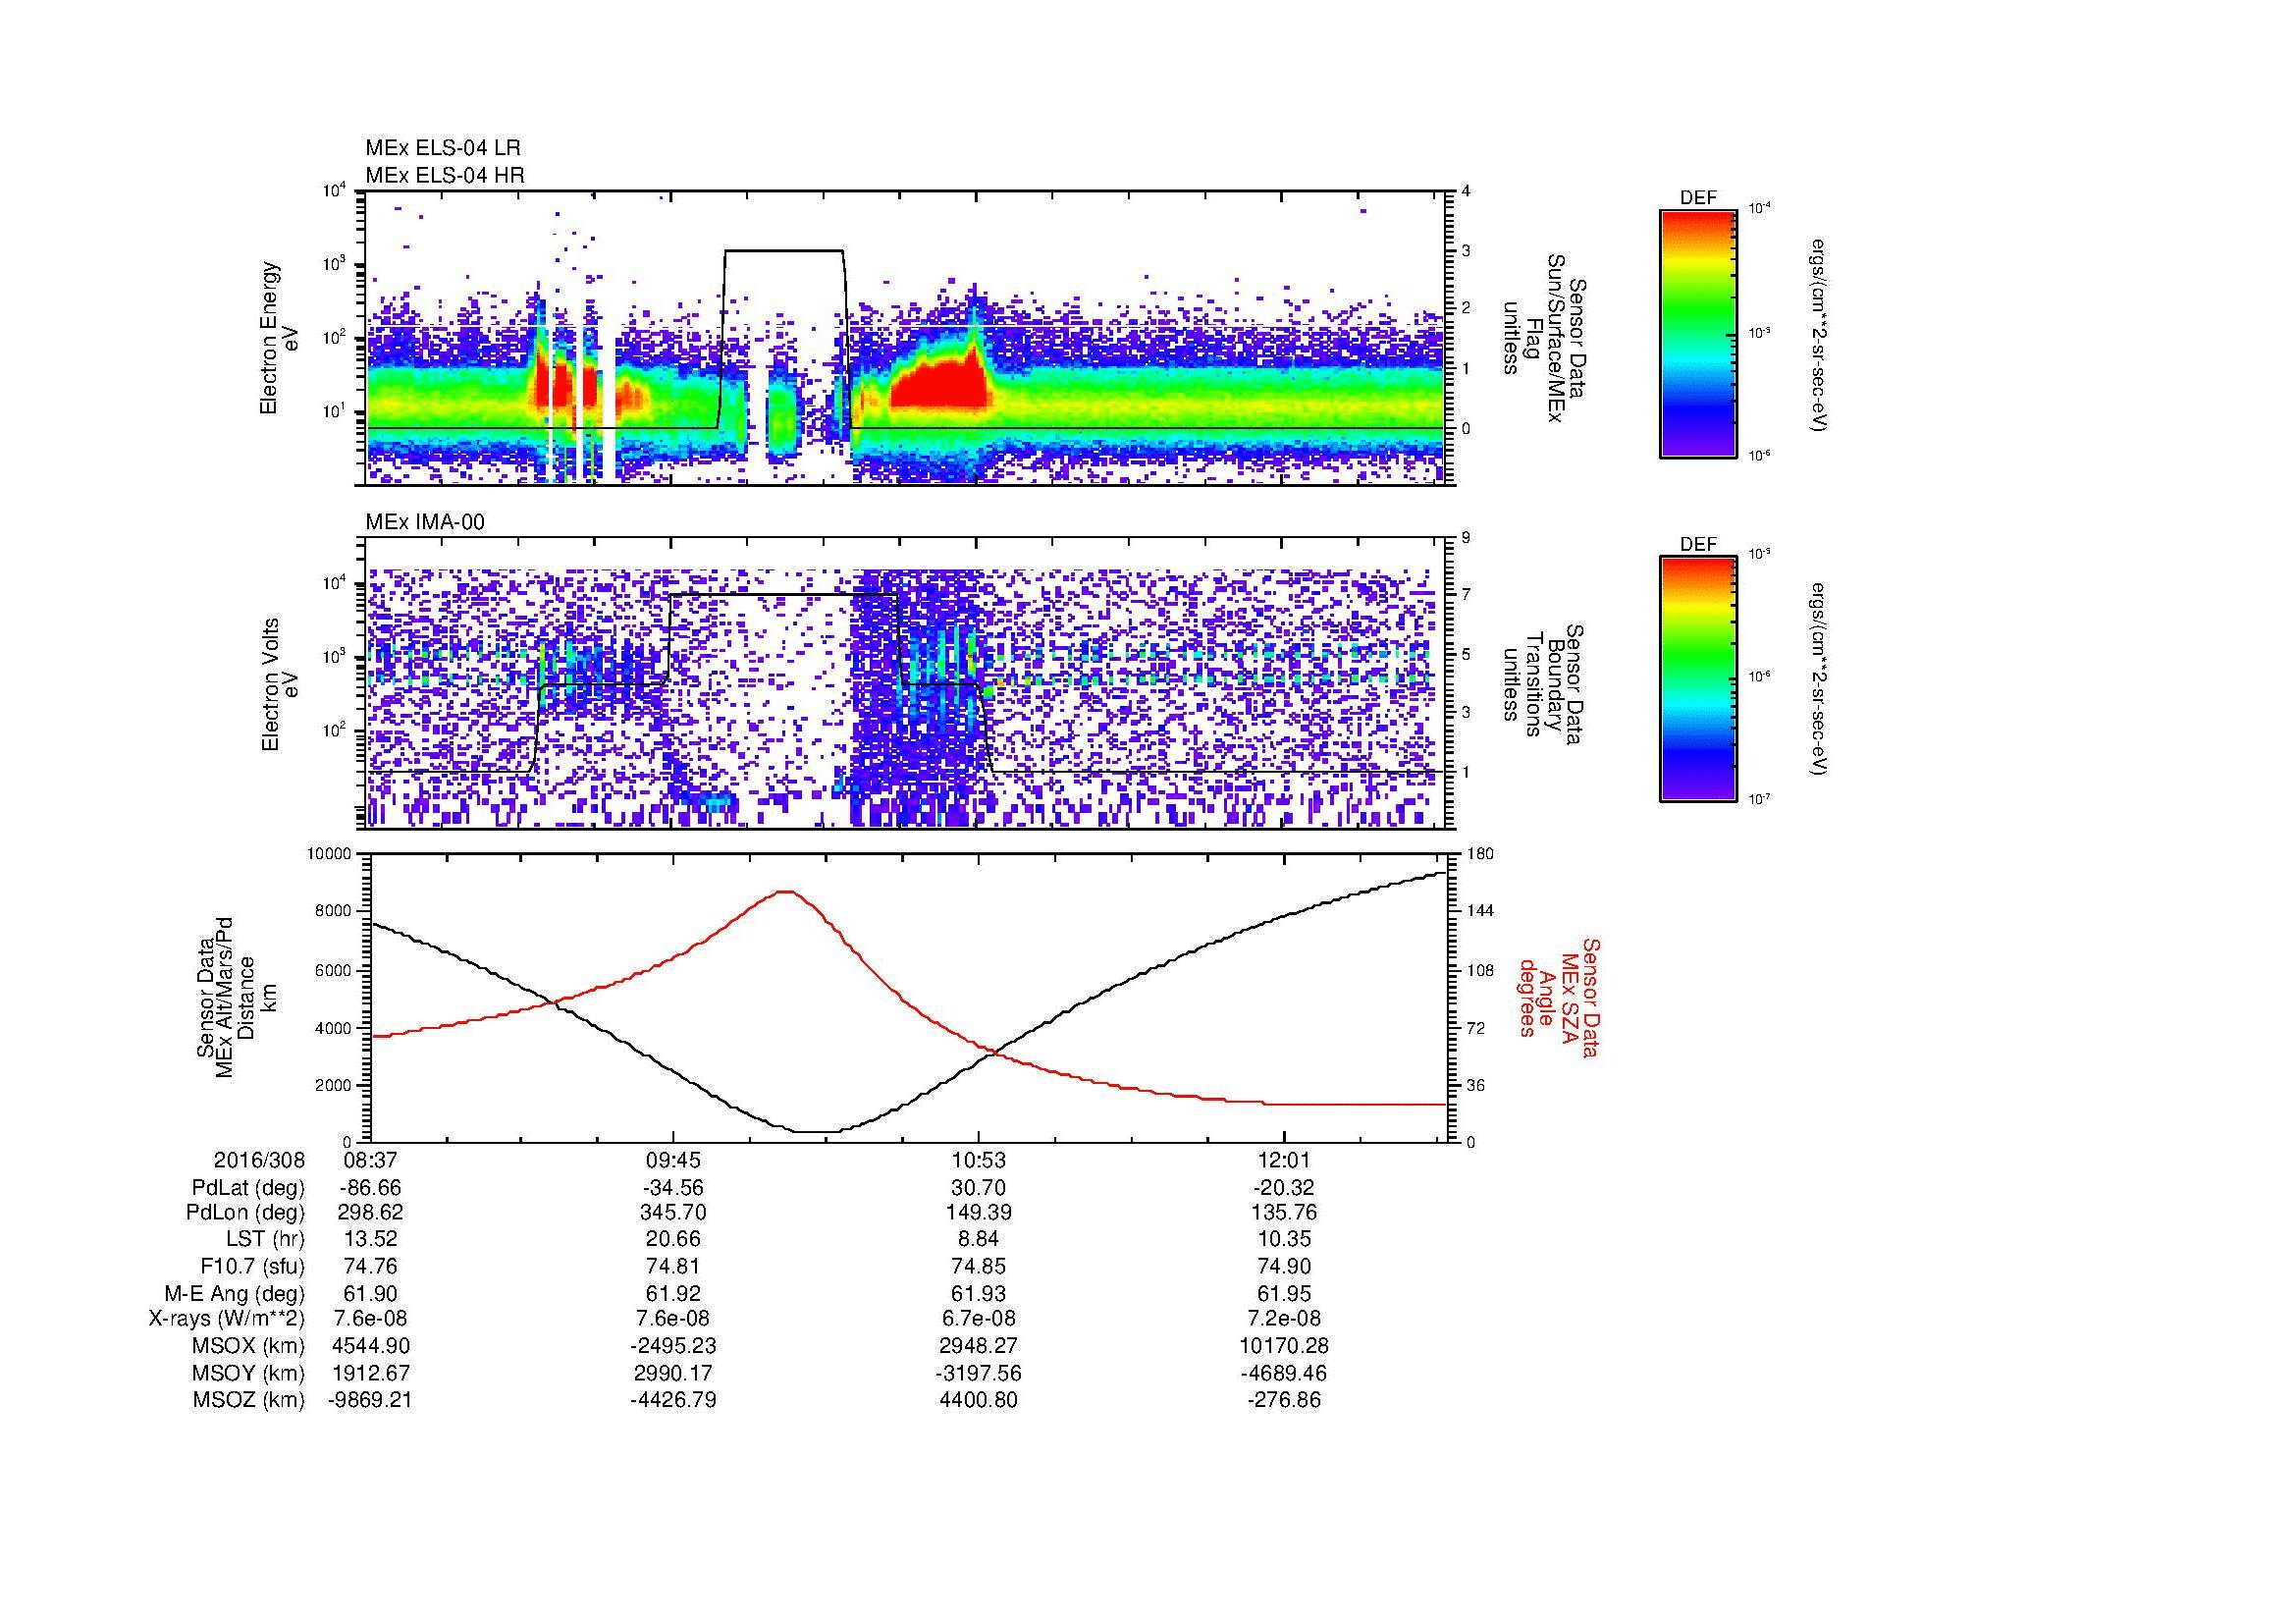Click the time tick '08:37'
Image resolution: width=2296 pixels, height=1623 pixels.
point(370,1161)
